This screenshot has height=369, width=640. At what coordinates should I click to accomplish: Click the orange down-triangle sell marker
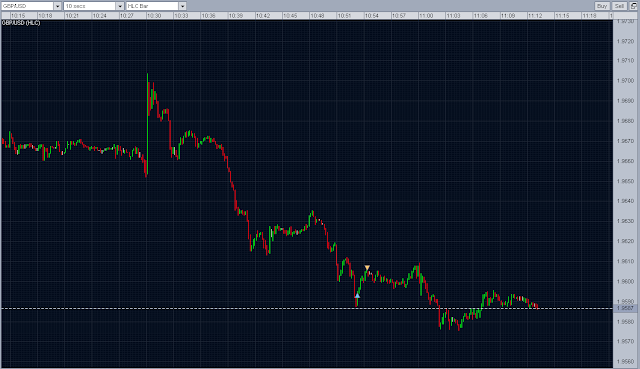(367, 268)
